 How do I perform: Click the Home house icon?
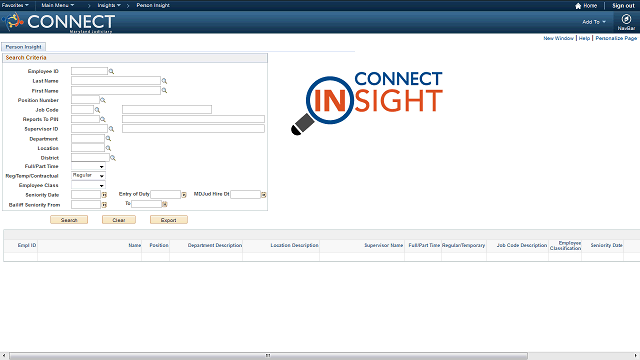point(578,6)
